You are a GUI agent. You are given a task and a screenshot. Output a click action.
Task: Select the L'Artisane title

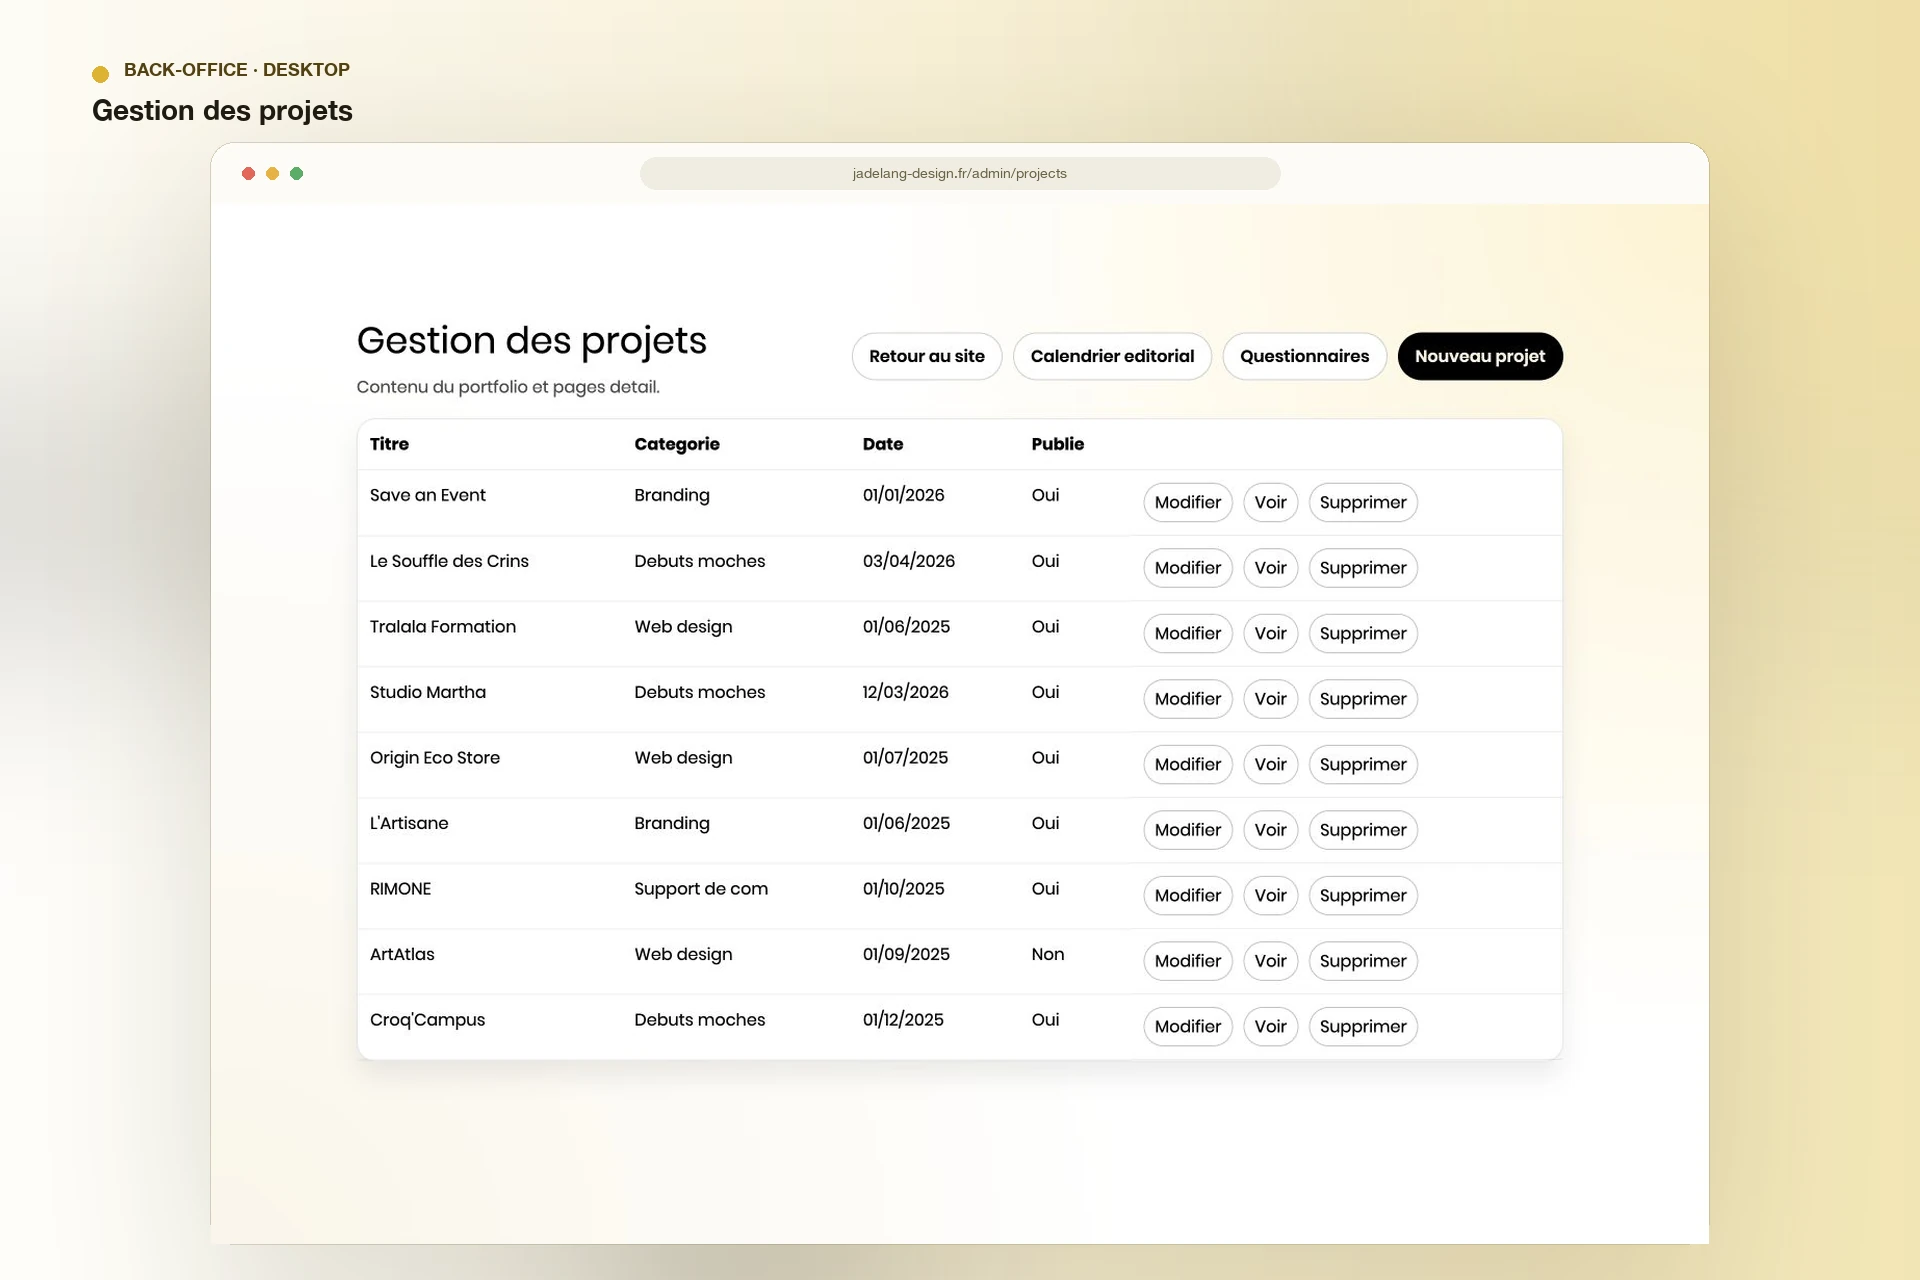pos(408,823)
